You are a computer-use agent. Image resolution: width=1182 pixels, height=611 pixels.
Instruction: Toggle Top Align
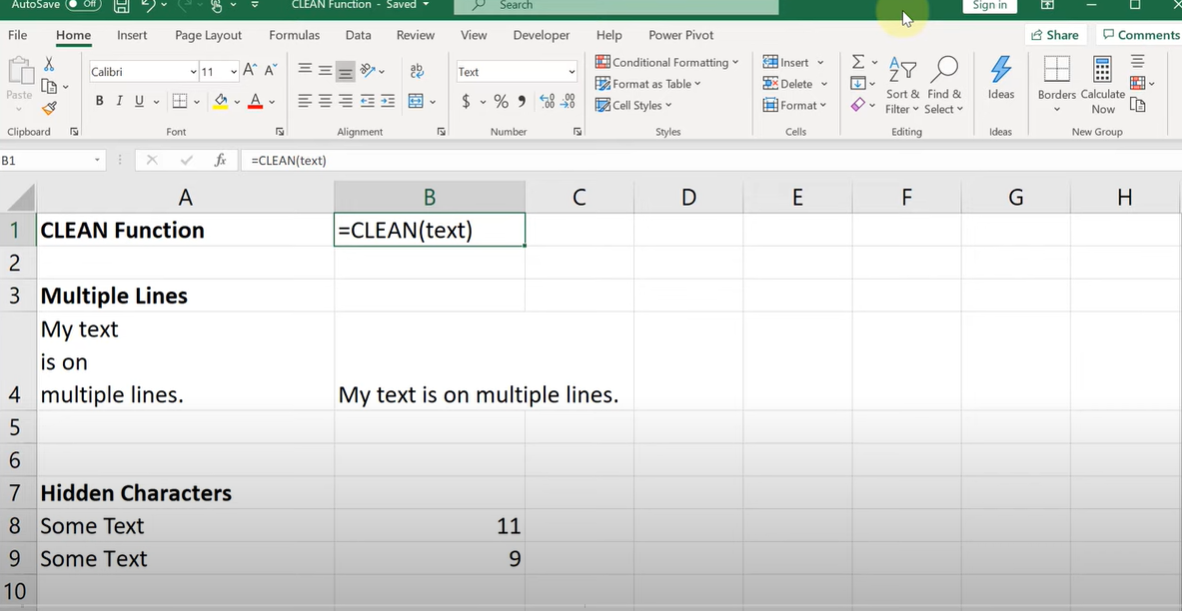point(305,70)
